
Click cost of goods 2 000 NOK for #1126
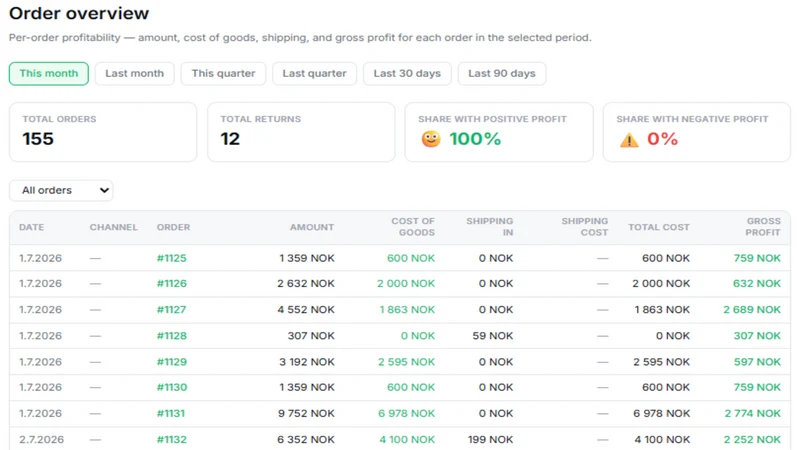tap(406, 284)
